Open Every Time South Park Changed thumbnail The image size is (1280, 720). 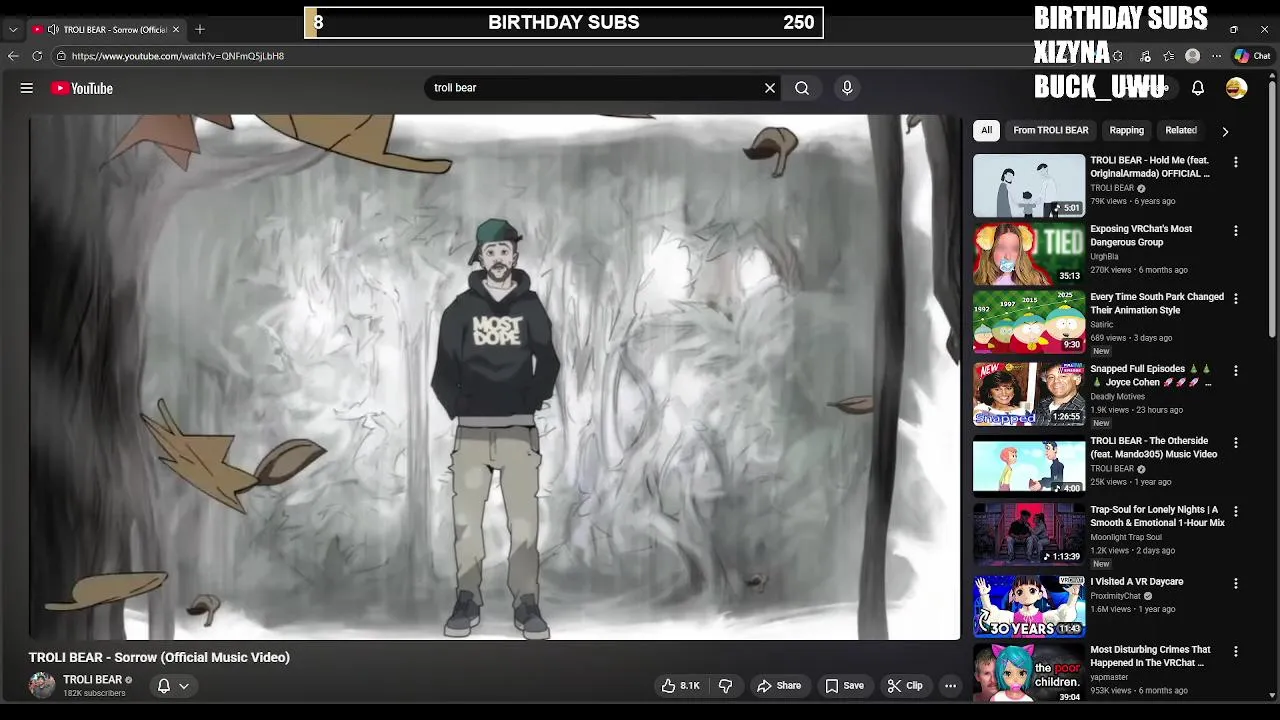(x=1029, y=322)
